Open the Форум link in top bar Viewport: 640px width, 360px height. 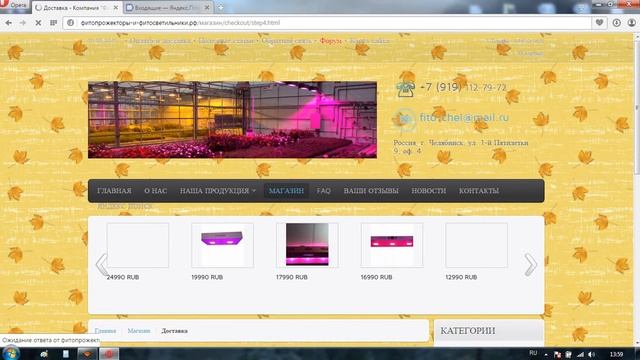(331, 41)
